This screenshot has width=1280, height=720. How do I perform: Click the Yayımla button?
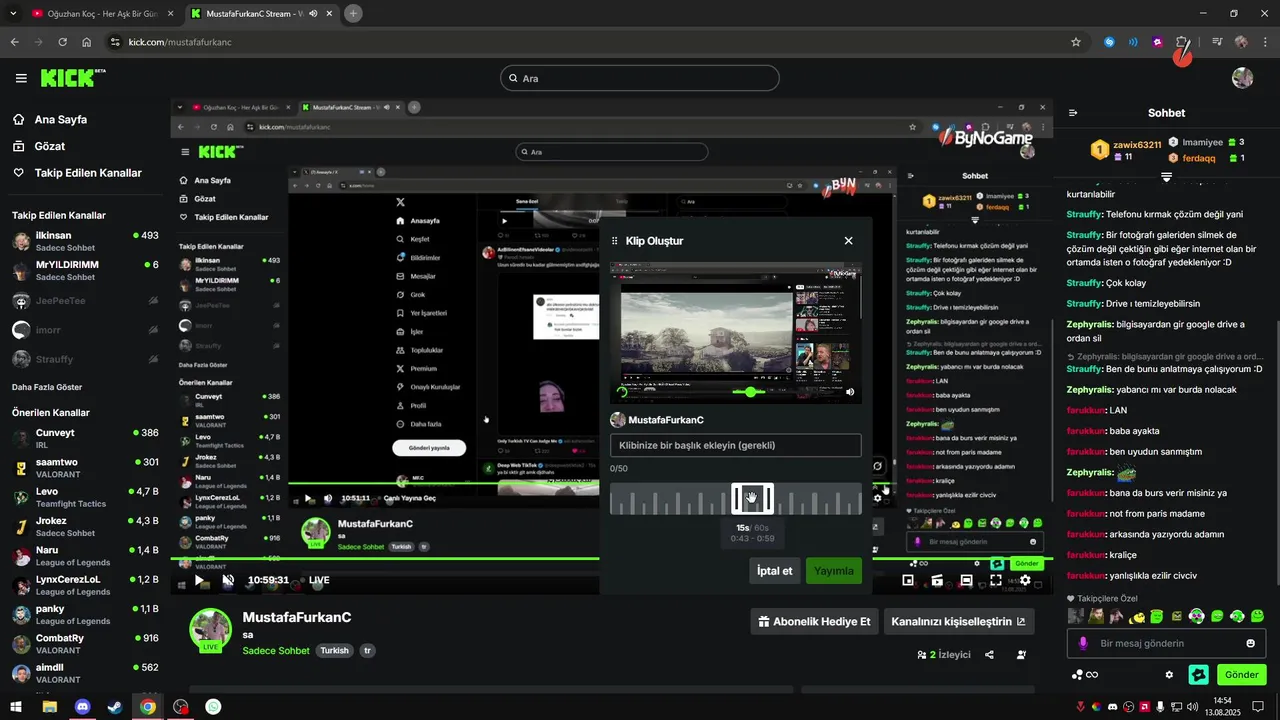[x=834, y=571]
